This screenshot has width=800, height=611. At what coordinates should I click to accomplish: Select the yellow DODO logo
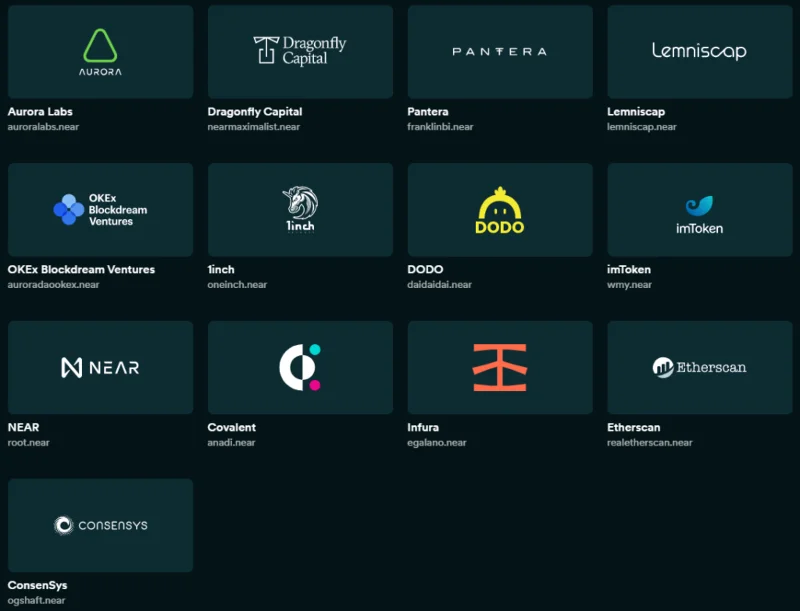pyautogui.click(x=499, y=210)
